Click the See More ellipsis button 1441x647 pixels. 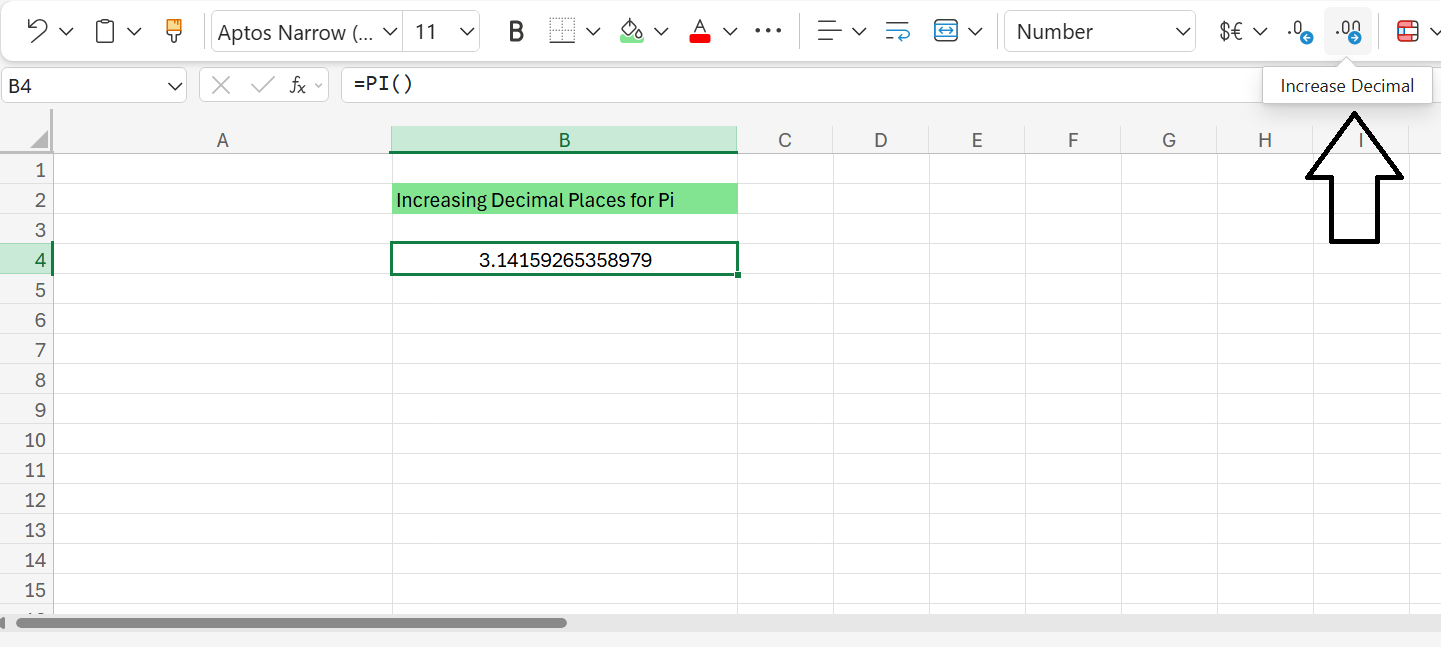(768, 31)
